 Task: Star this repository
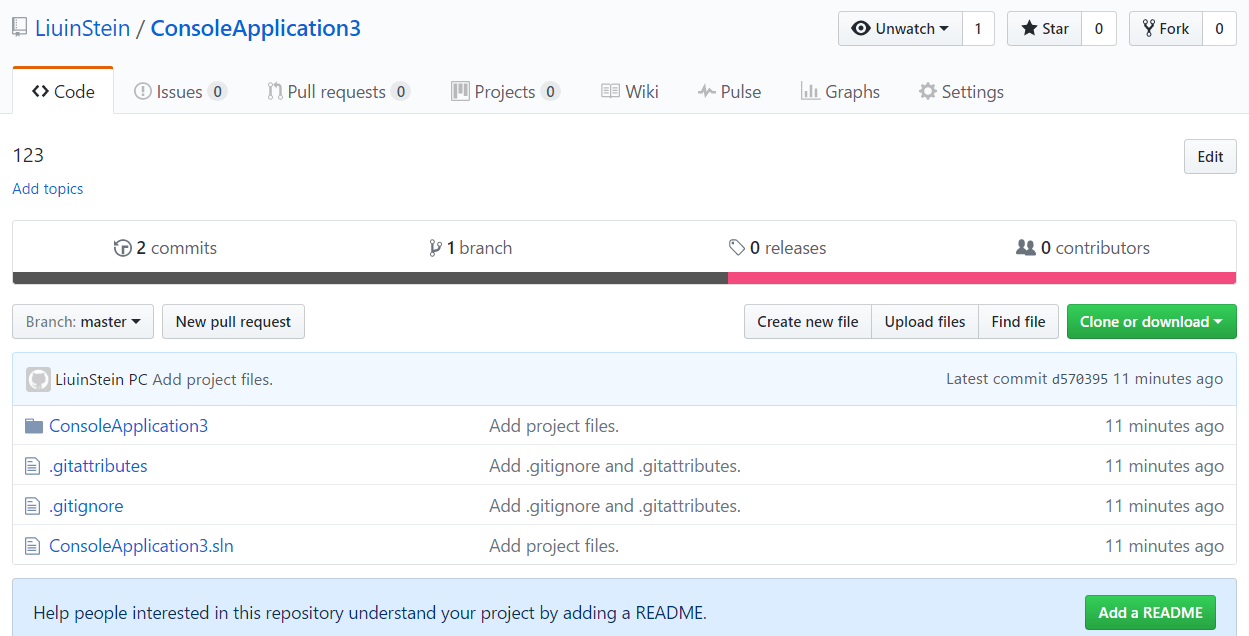[x=1044, y=29]
